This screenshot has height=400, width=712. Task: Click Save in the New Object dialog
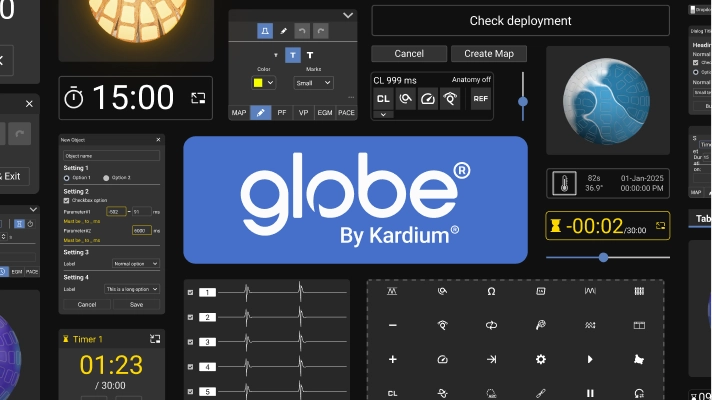(x=136, y=305)
